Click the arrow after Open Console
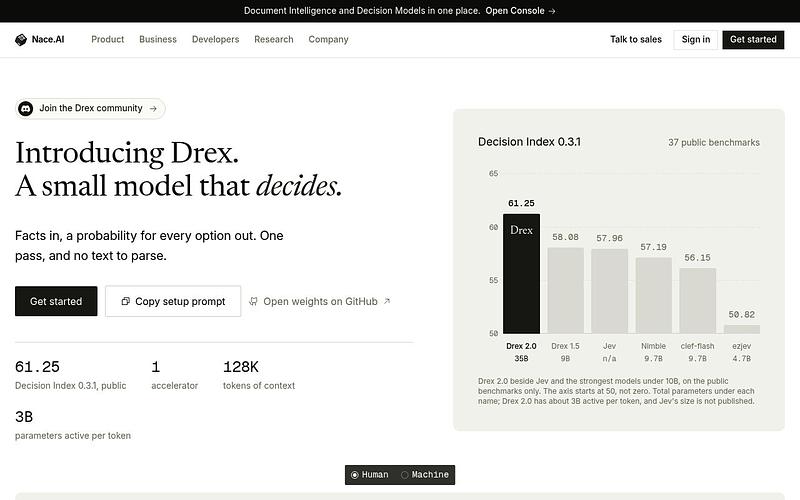This screenshot has height=500, width=800. pos(552,11)
